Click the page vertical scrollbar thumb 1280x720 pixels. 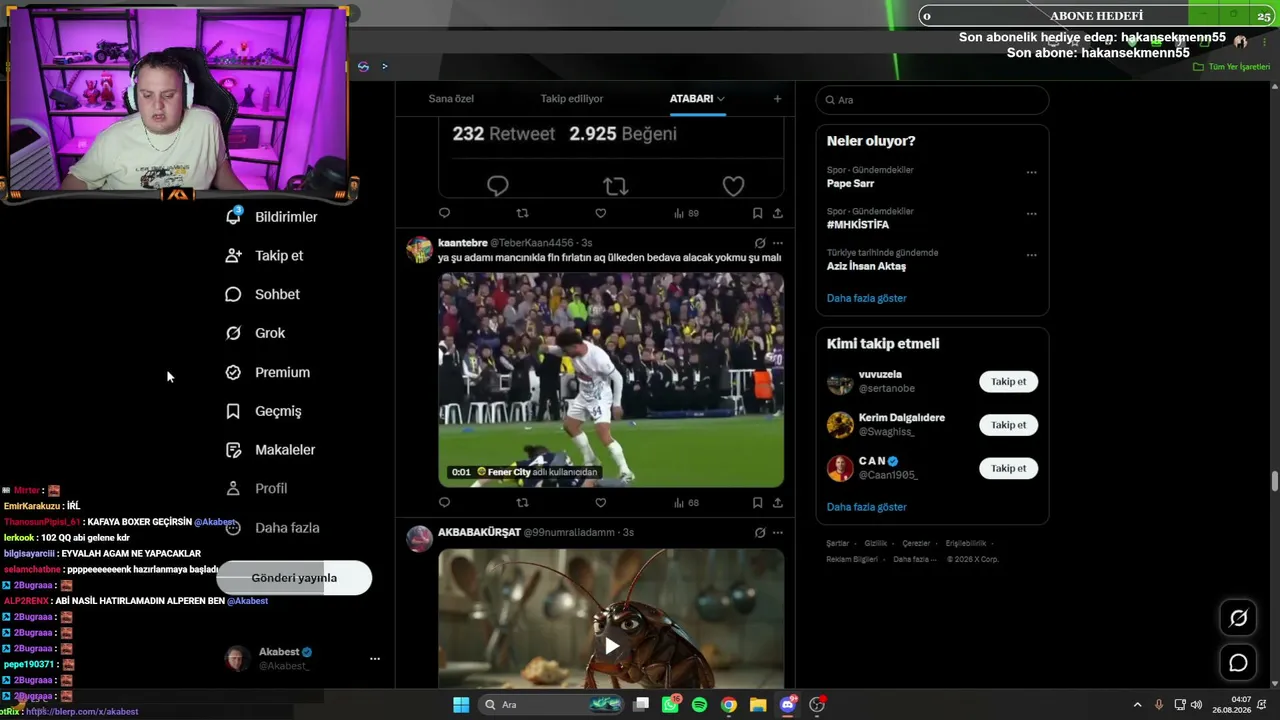click(1275, 481)
